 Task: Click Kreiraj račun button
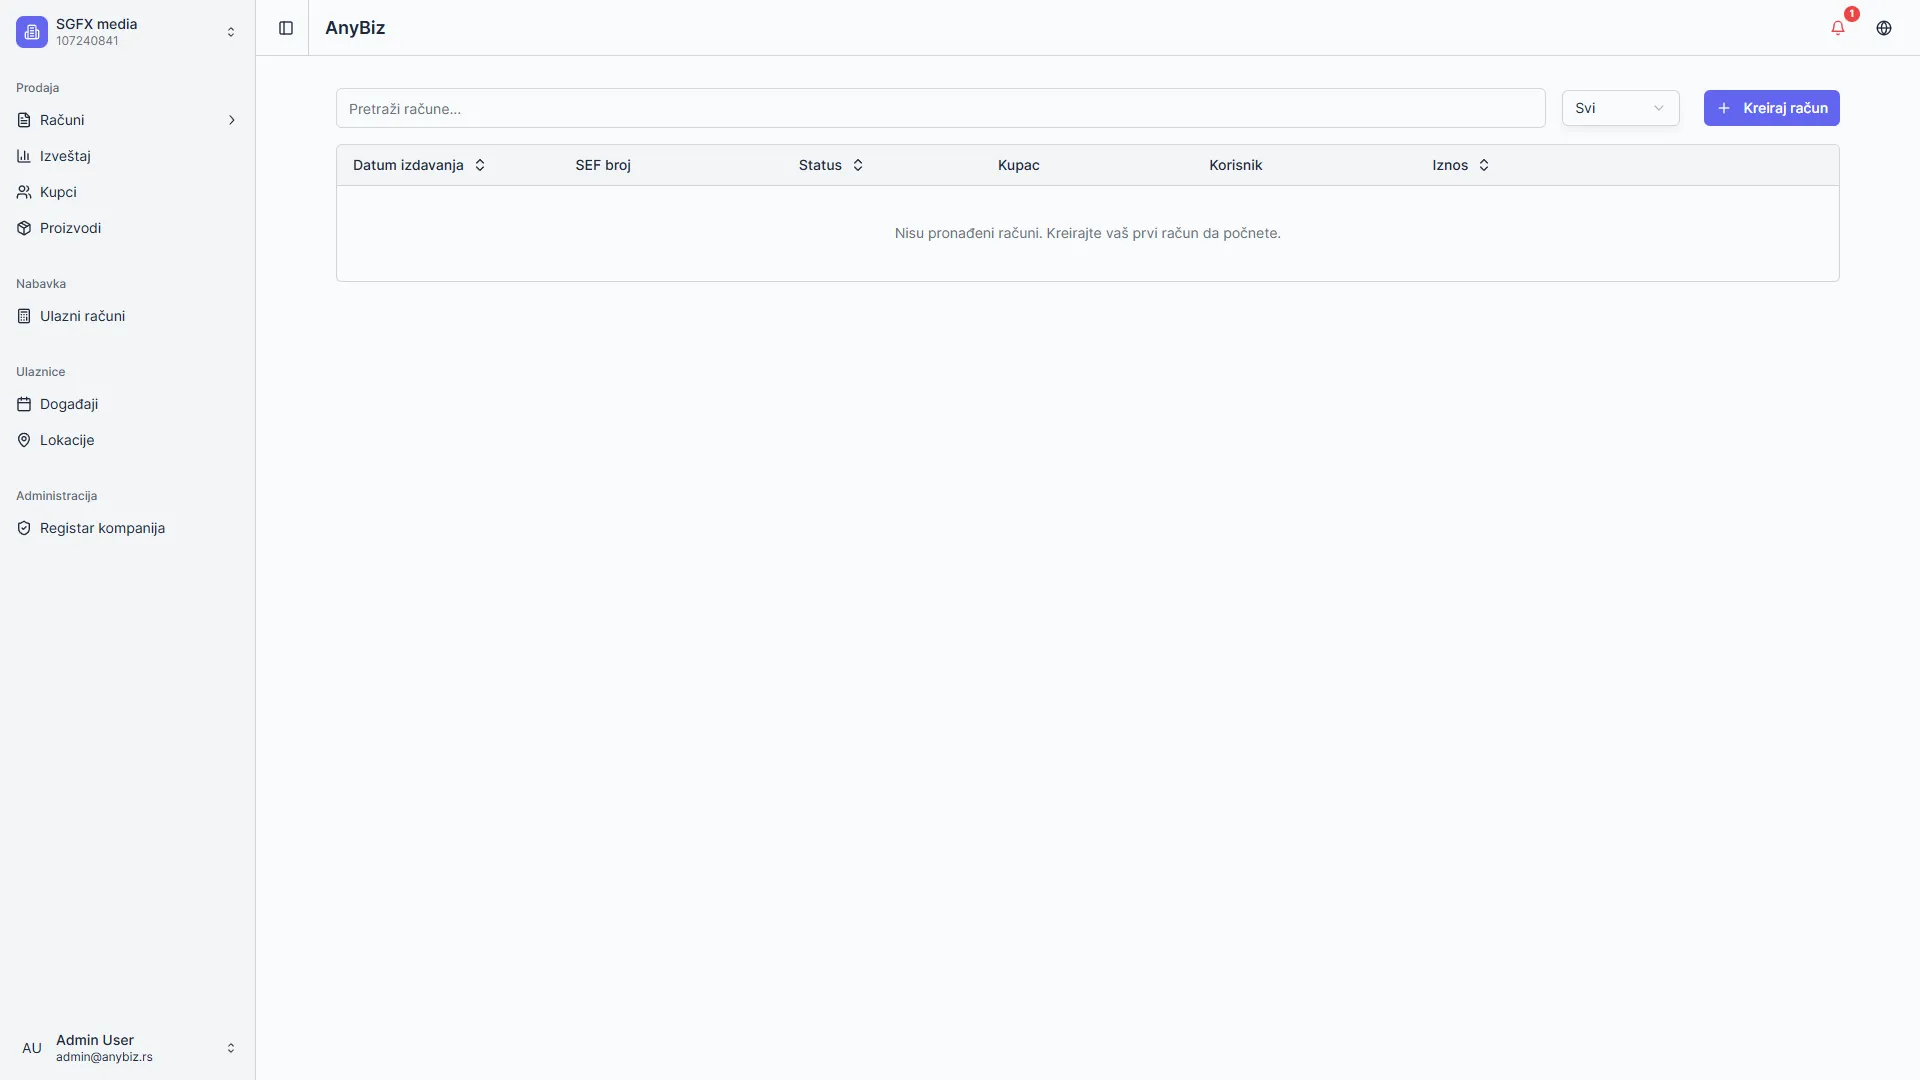coord(1771,108)
